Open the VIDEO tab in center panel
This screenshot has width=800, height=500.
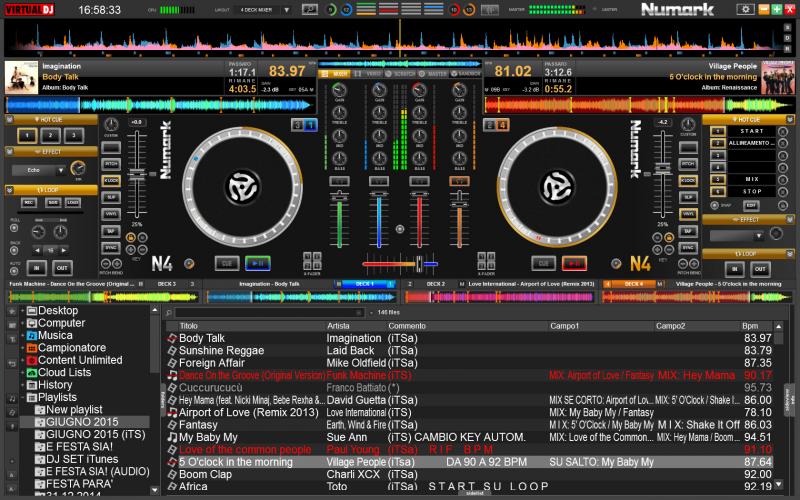click(369, 74)
